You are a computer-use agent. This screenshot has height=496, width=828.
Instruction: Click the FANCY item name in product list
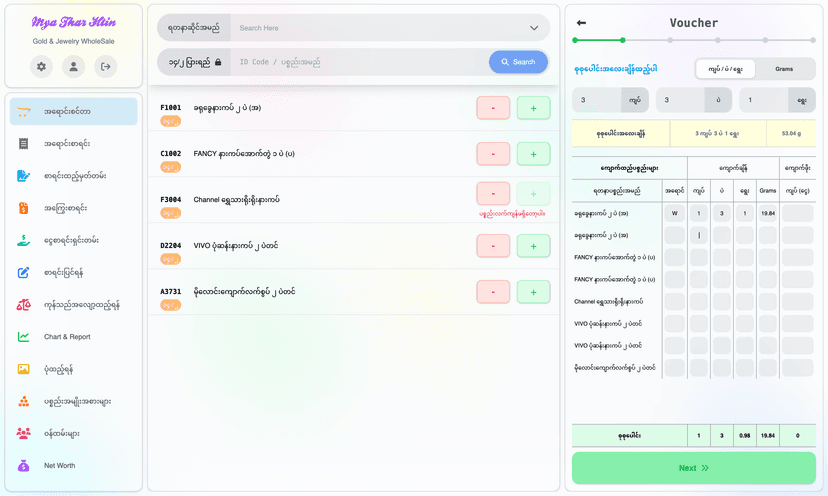[244, 154]
